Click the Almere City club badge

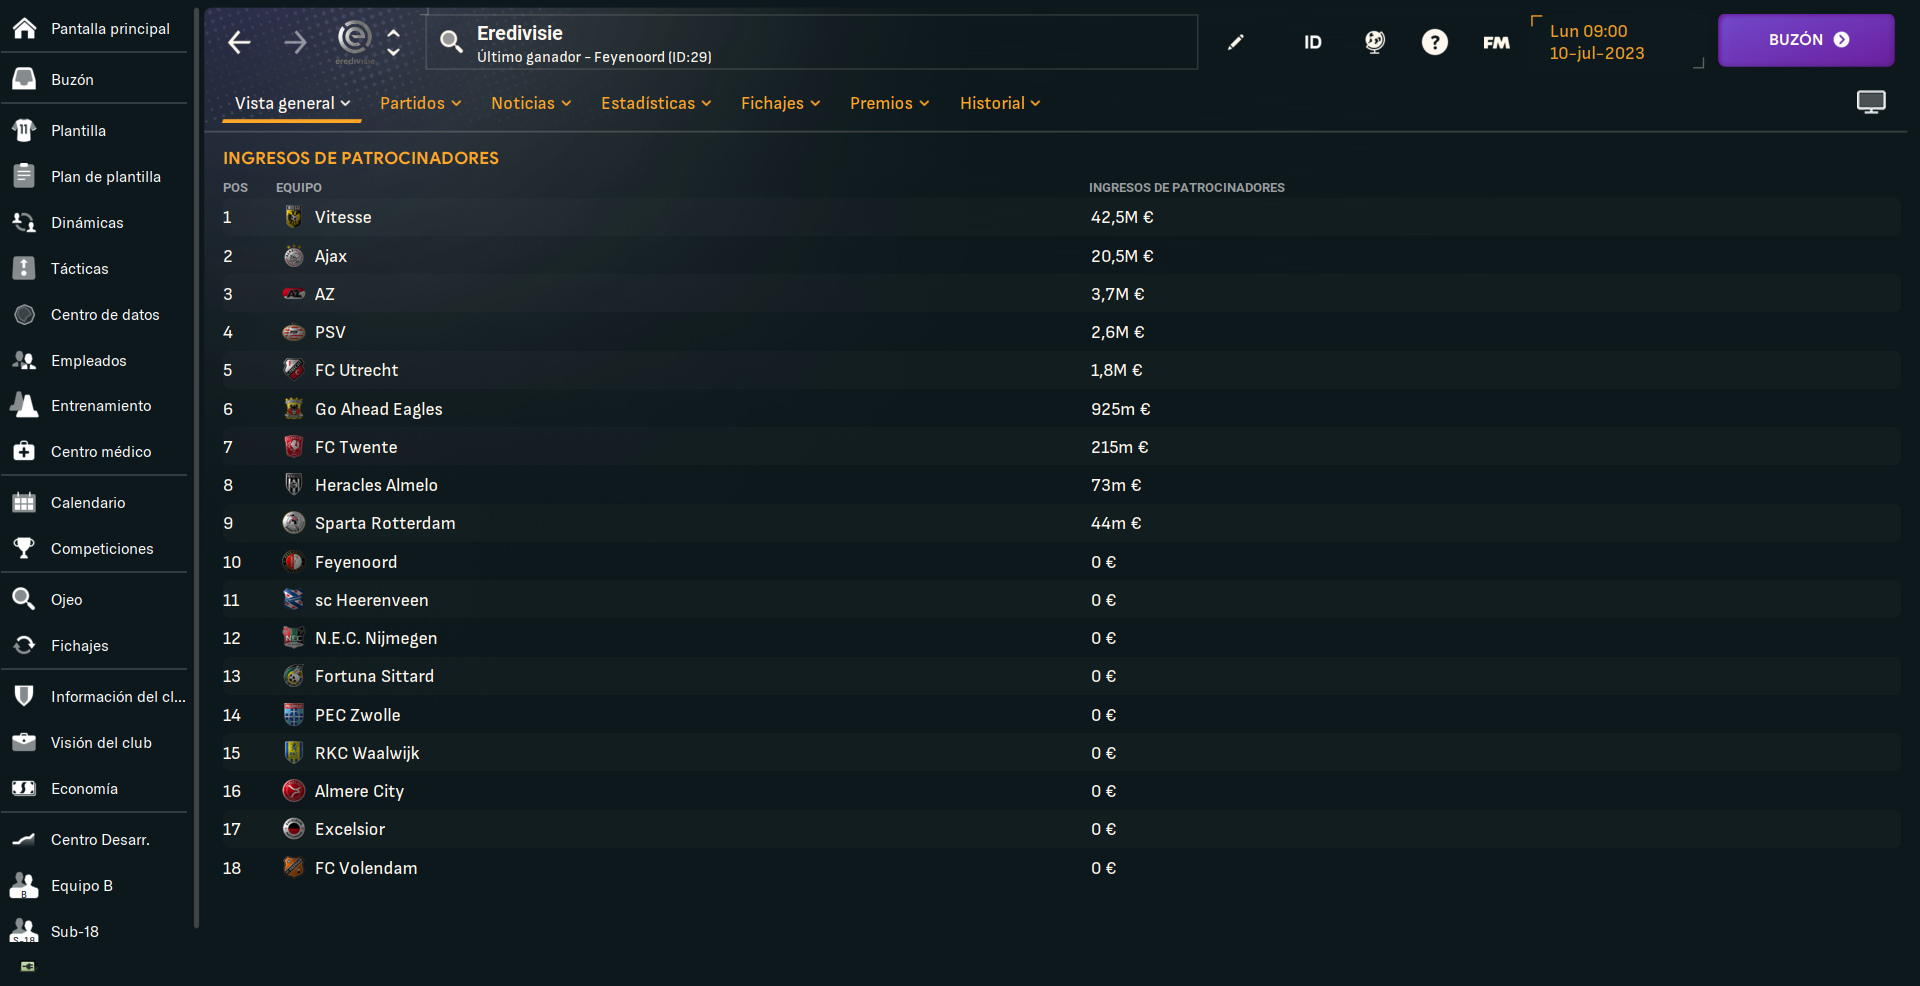293,790
